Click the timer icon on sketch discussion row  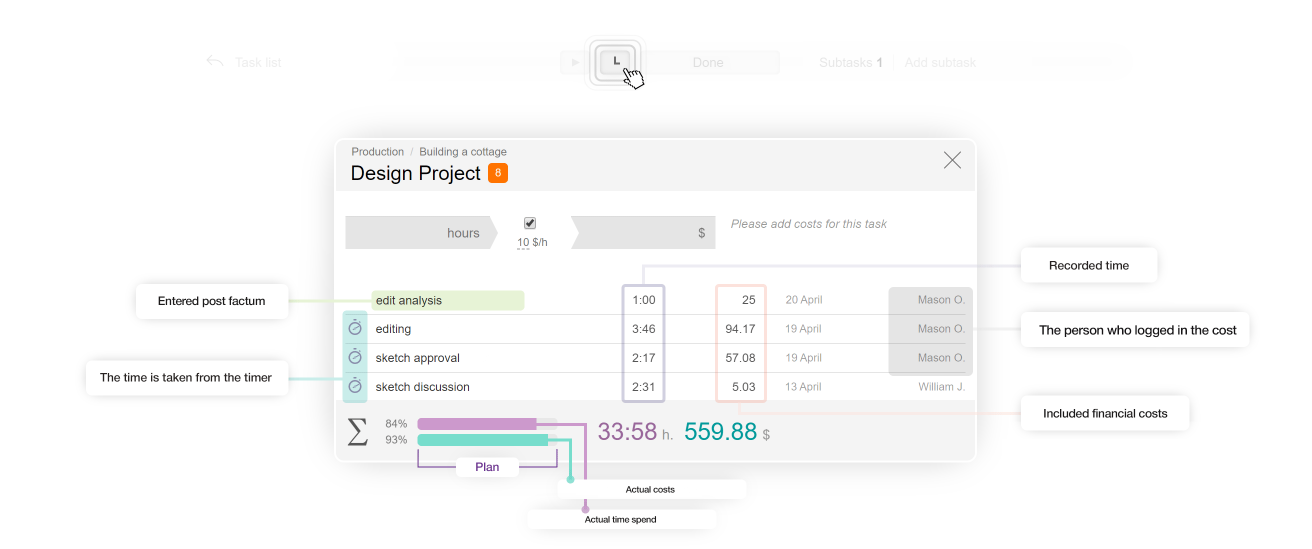(x=355, y=386)
